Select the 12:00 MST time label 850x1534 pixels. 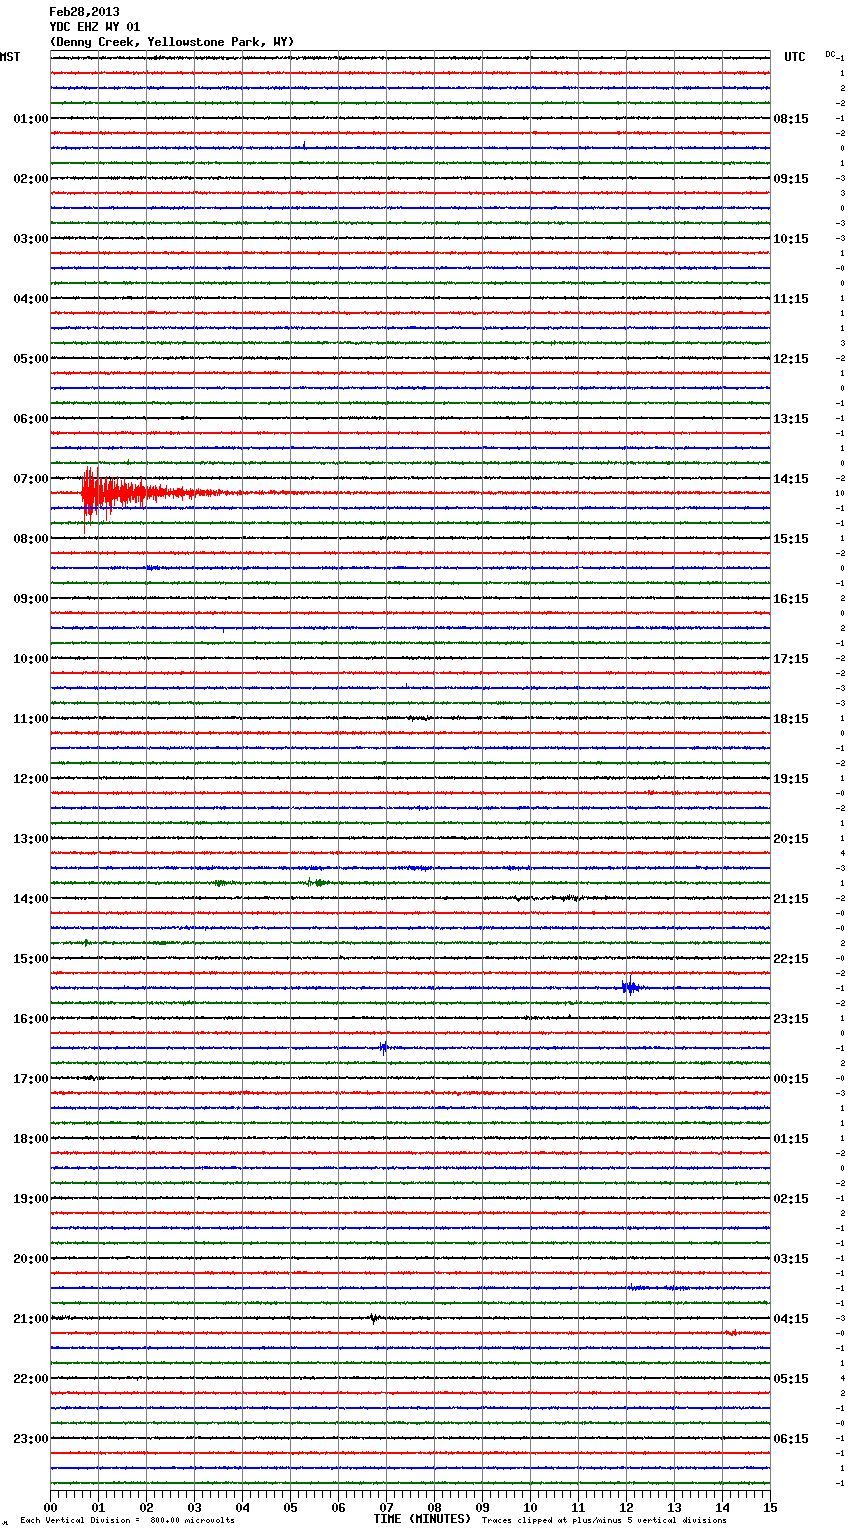click(31, 779)
